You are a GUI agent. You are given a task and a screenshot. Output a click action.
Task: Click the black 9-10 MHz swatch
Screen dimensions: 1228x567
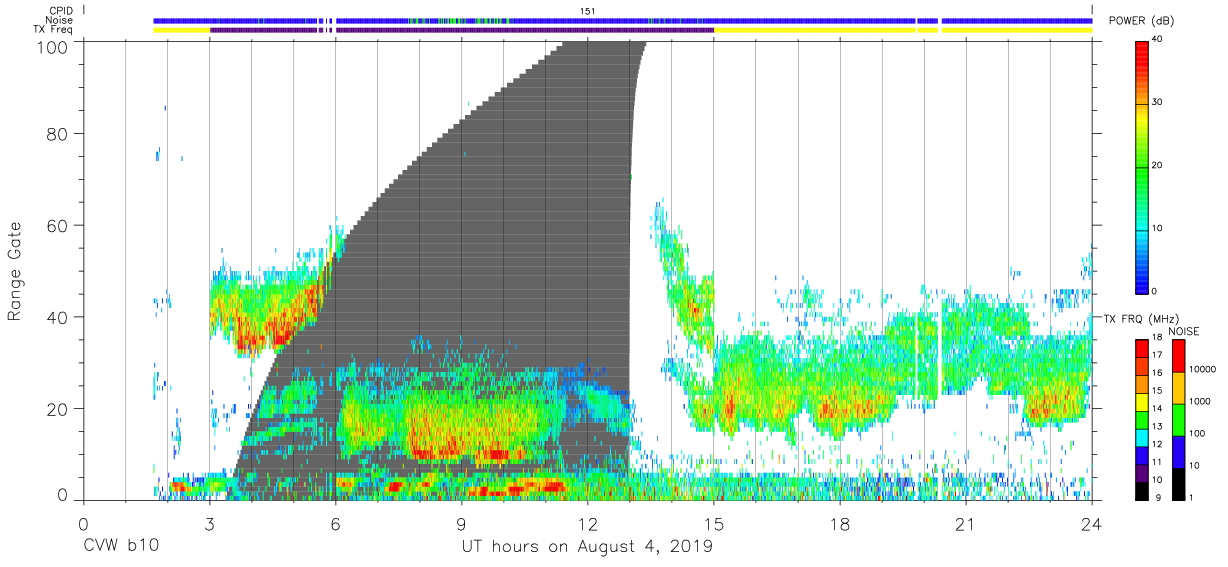pos(1143,491)
